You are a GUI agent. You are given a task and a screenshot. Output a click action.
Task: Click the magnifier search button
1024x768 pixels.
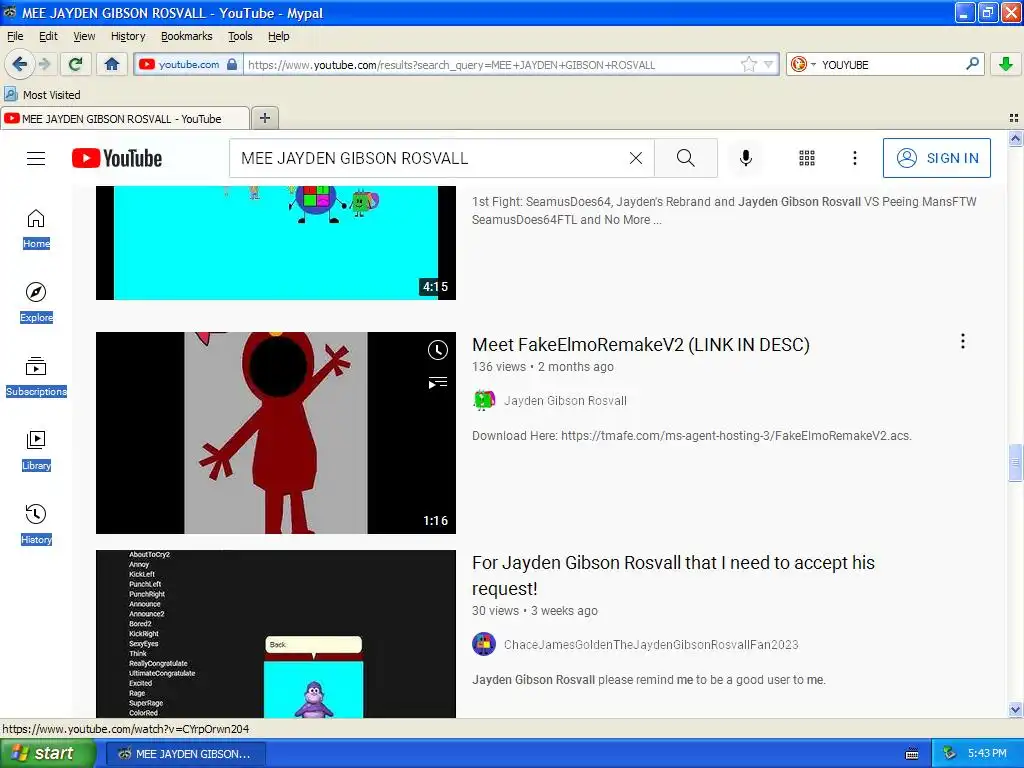click(686, 158)
